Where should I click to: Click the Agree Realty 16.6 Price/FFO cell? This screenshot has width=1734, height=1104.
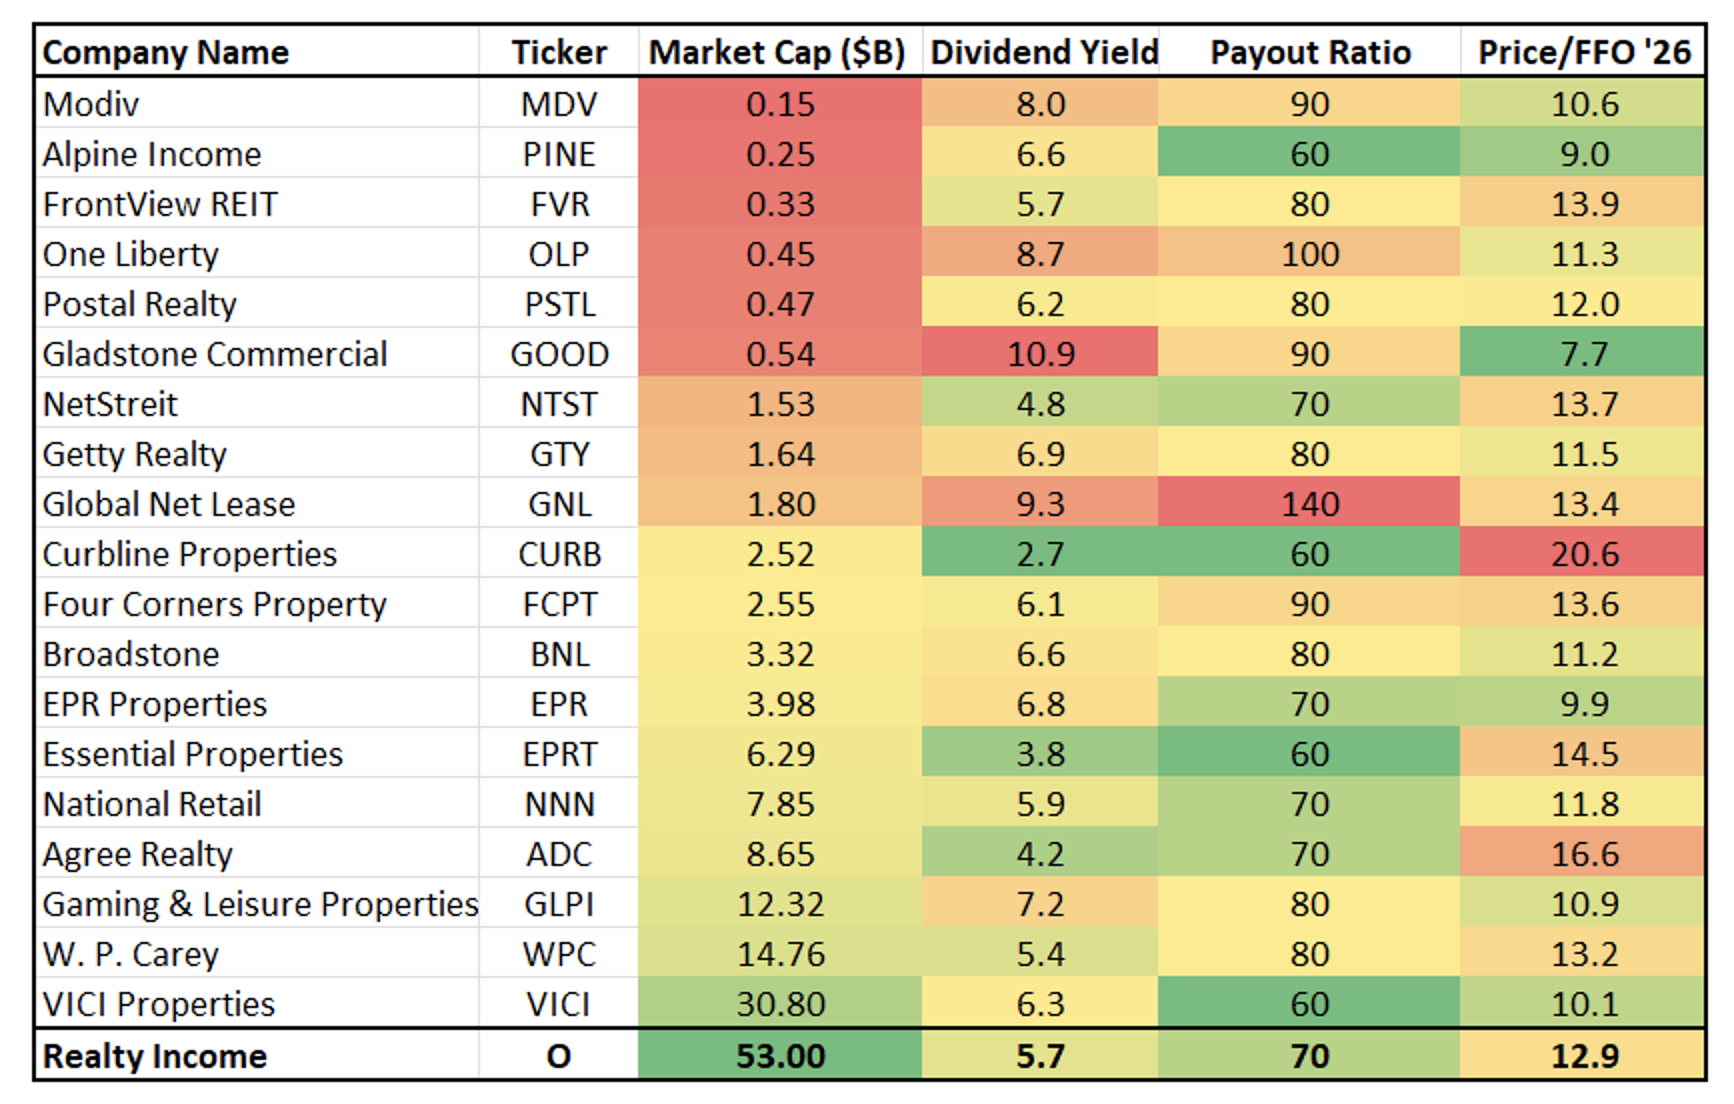click(1584, 854)
